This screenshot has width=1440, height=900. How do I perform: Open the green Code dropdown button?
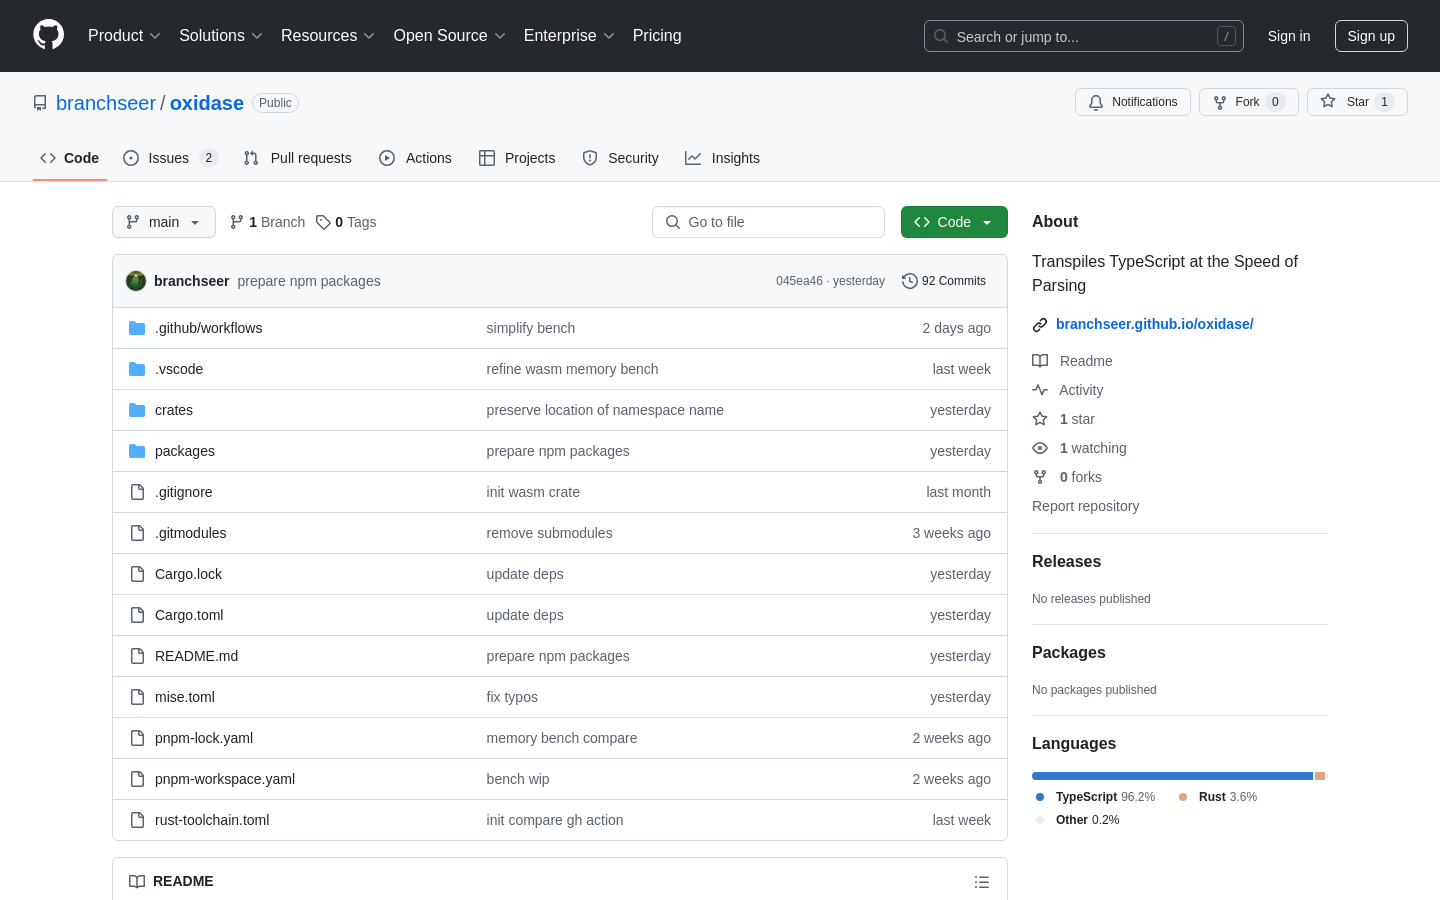tap(954, 222)
